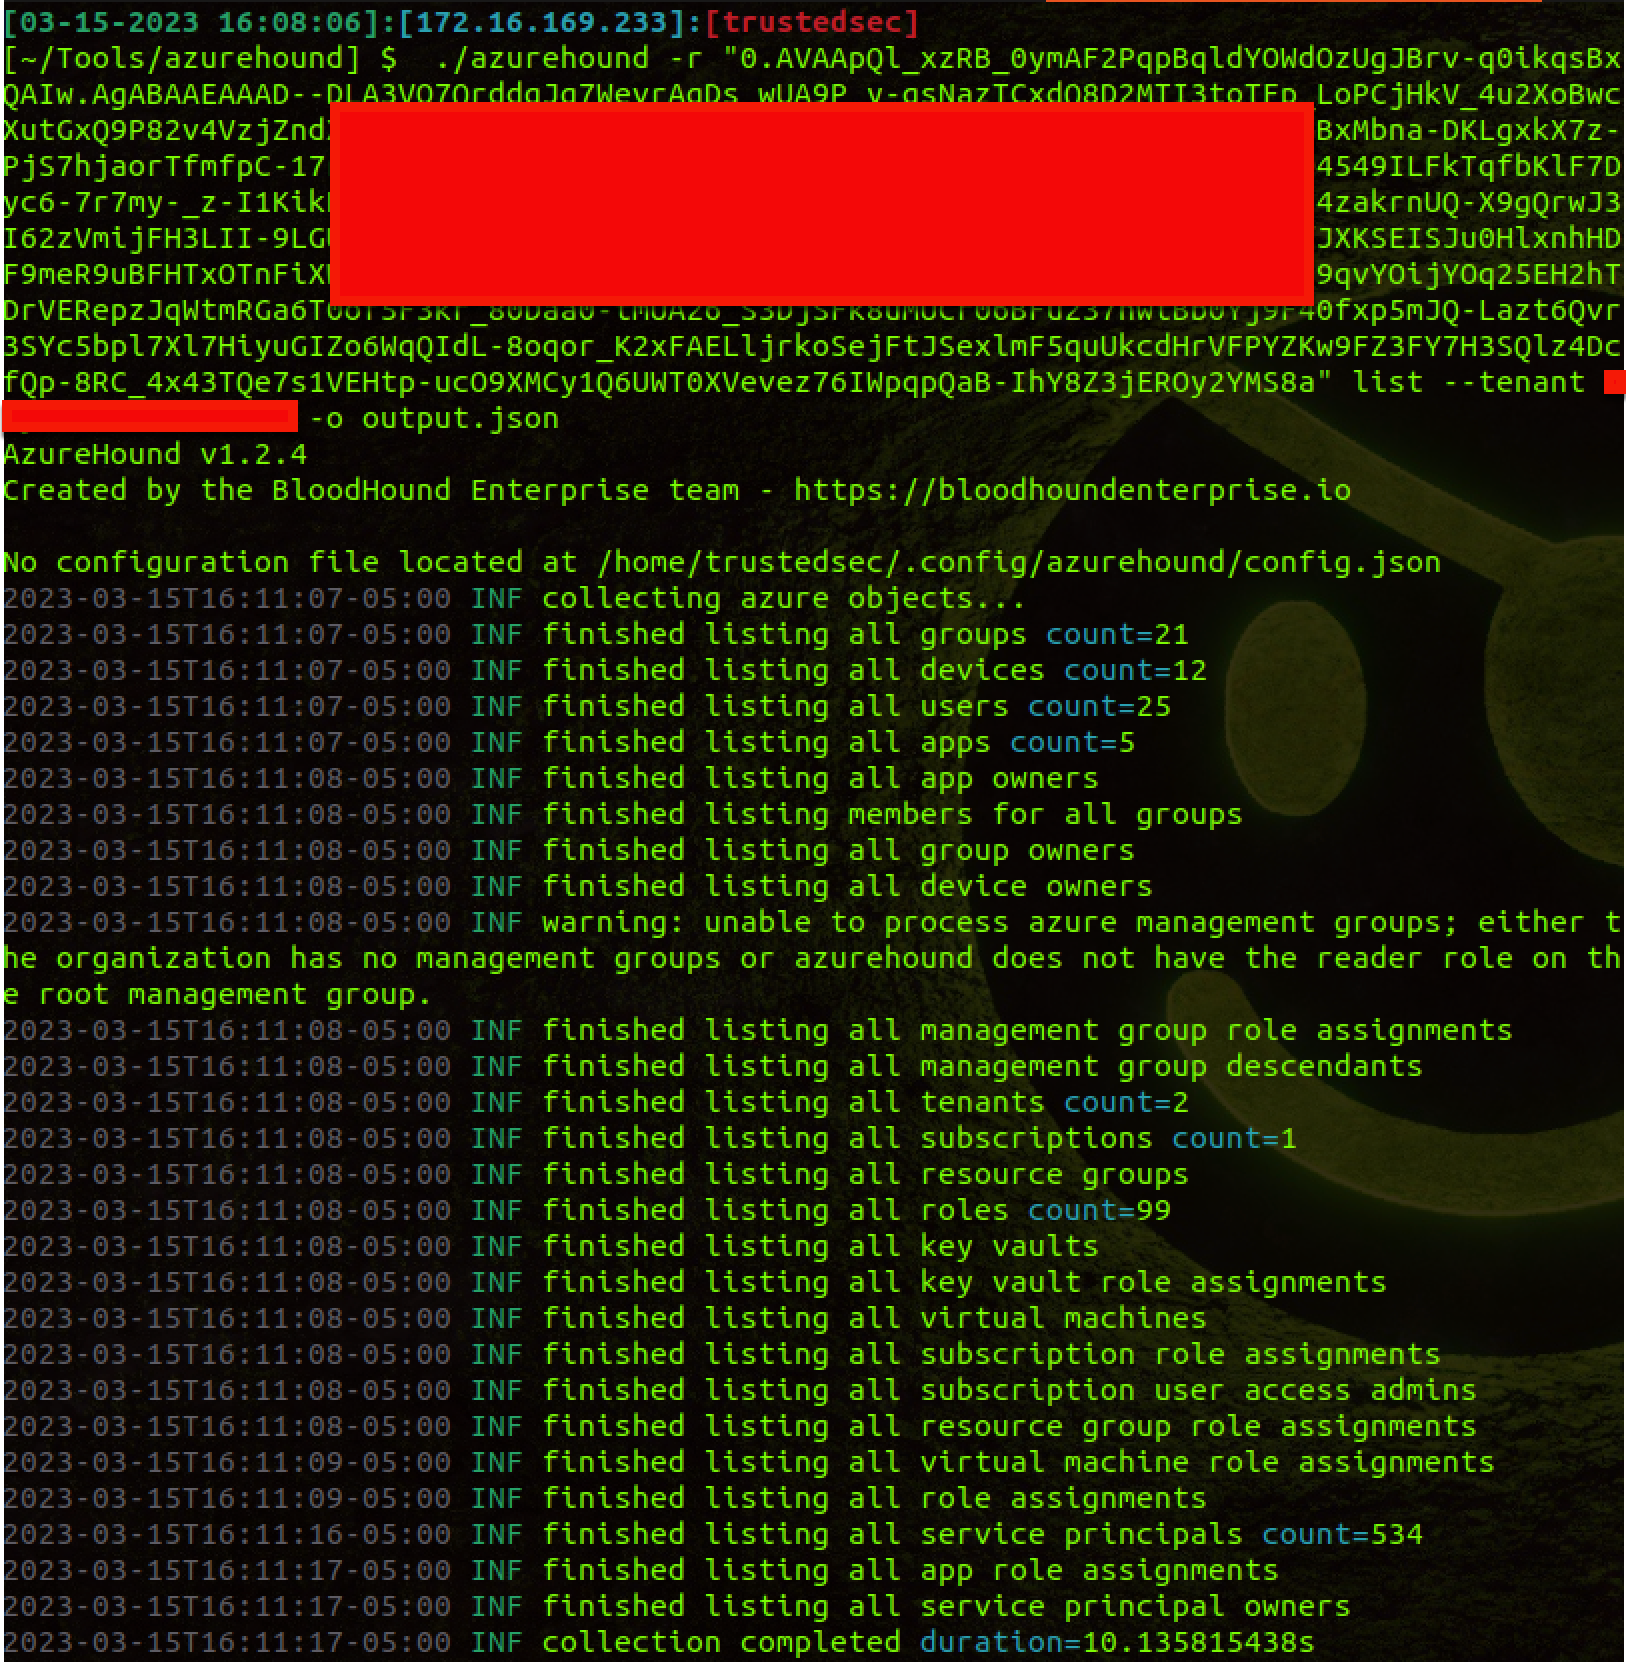Screen dimensions: 1626x1662
Task: Click the collection completed text
Action: pyautogui.click(x=721, y=1642)
